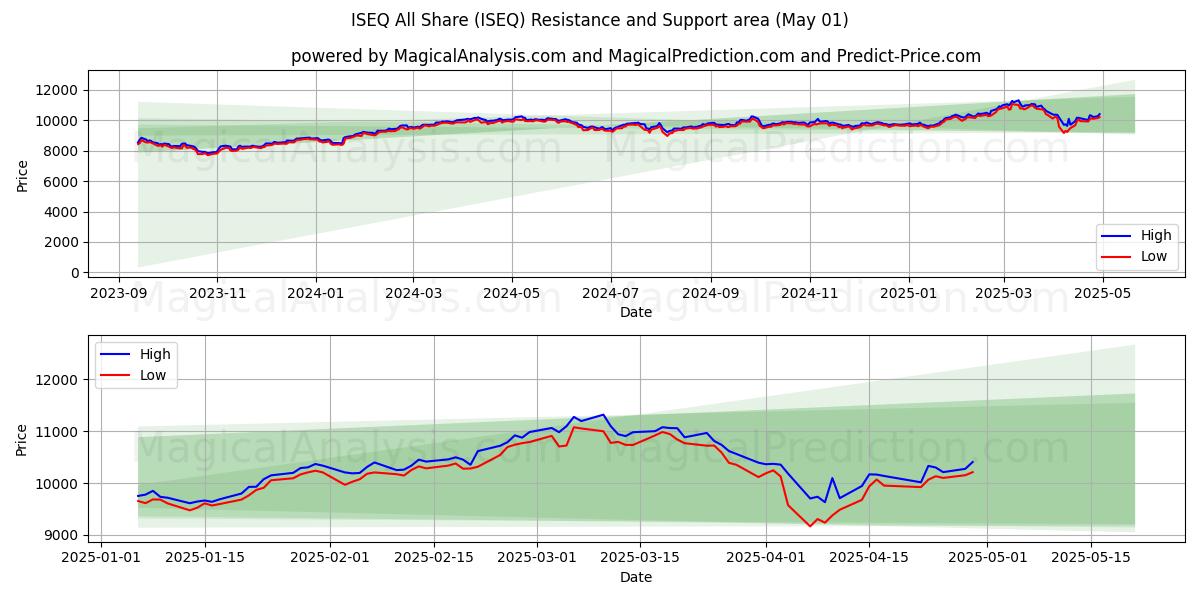Image resolution: width=1200 pixels, height=600 pixels.
Task: Click the '4000' price label on the top chart
Action: point(62,212)
